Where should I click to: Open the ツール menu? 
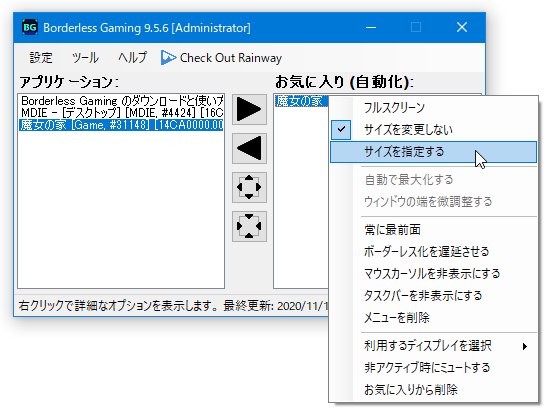(85, 58)
